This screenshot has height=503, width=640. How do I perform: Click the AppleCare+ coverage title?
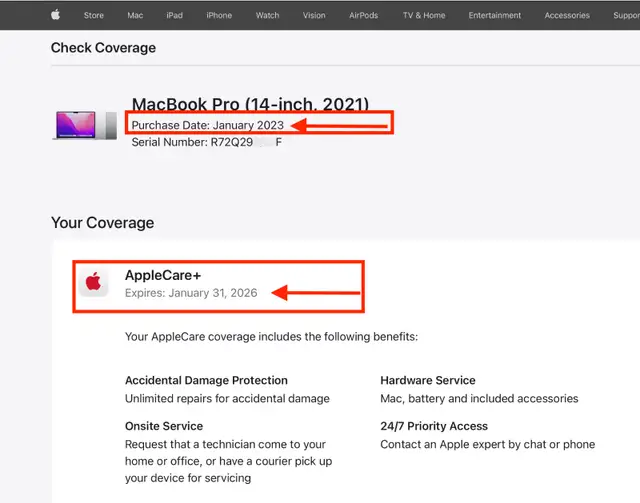click(156, 275)
